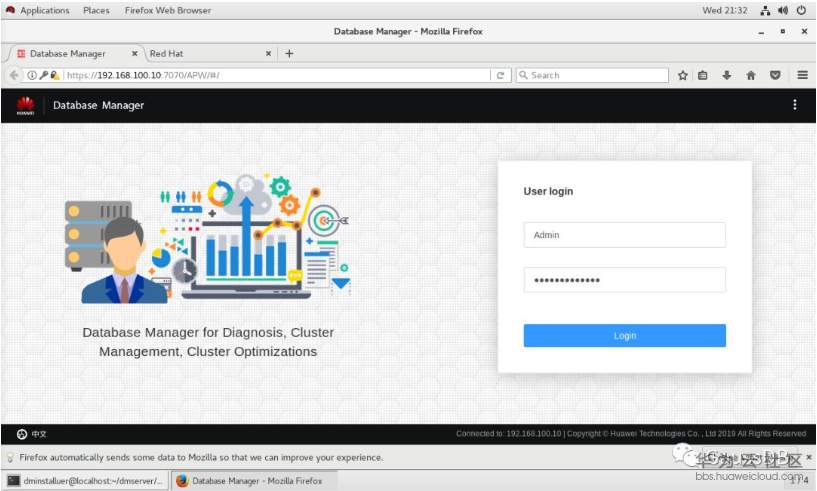This screenshot has height=491, width=817.
Task: Reload the page with the refresh icon
Action: [500, 75]
